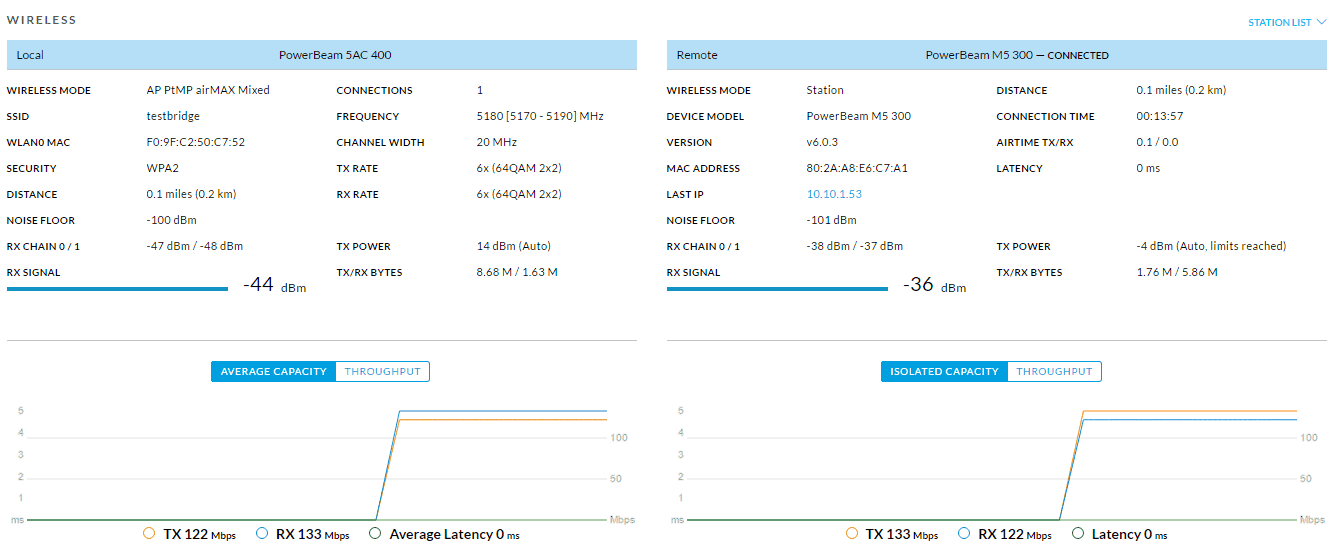
Task: Click the firmware version v6.0.3
Action: coord(822,142)
